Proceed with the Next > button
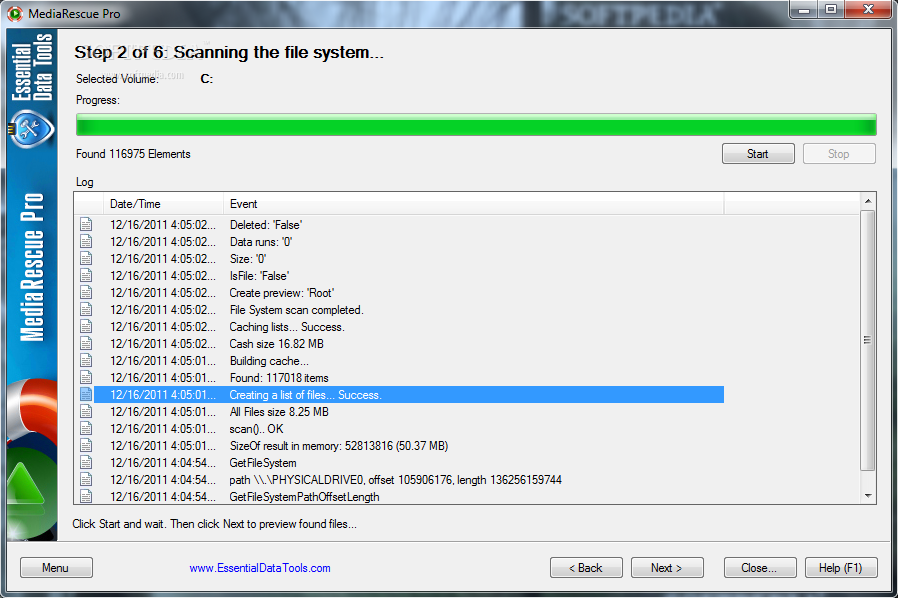 click(x=667, y=568)
